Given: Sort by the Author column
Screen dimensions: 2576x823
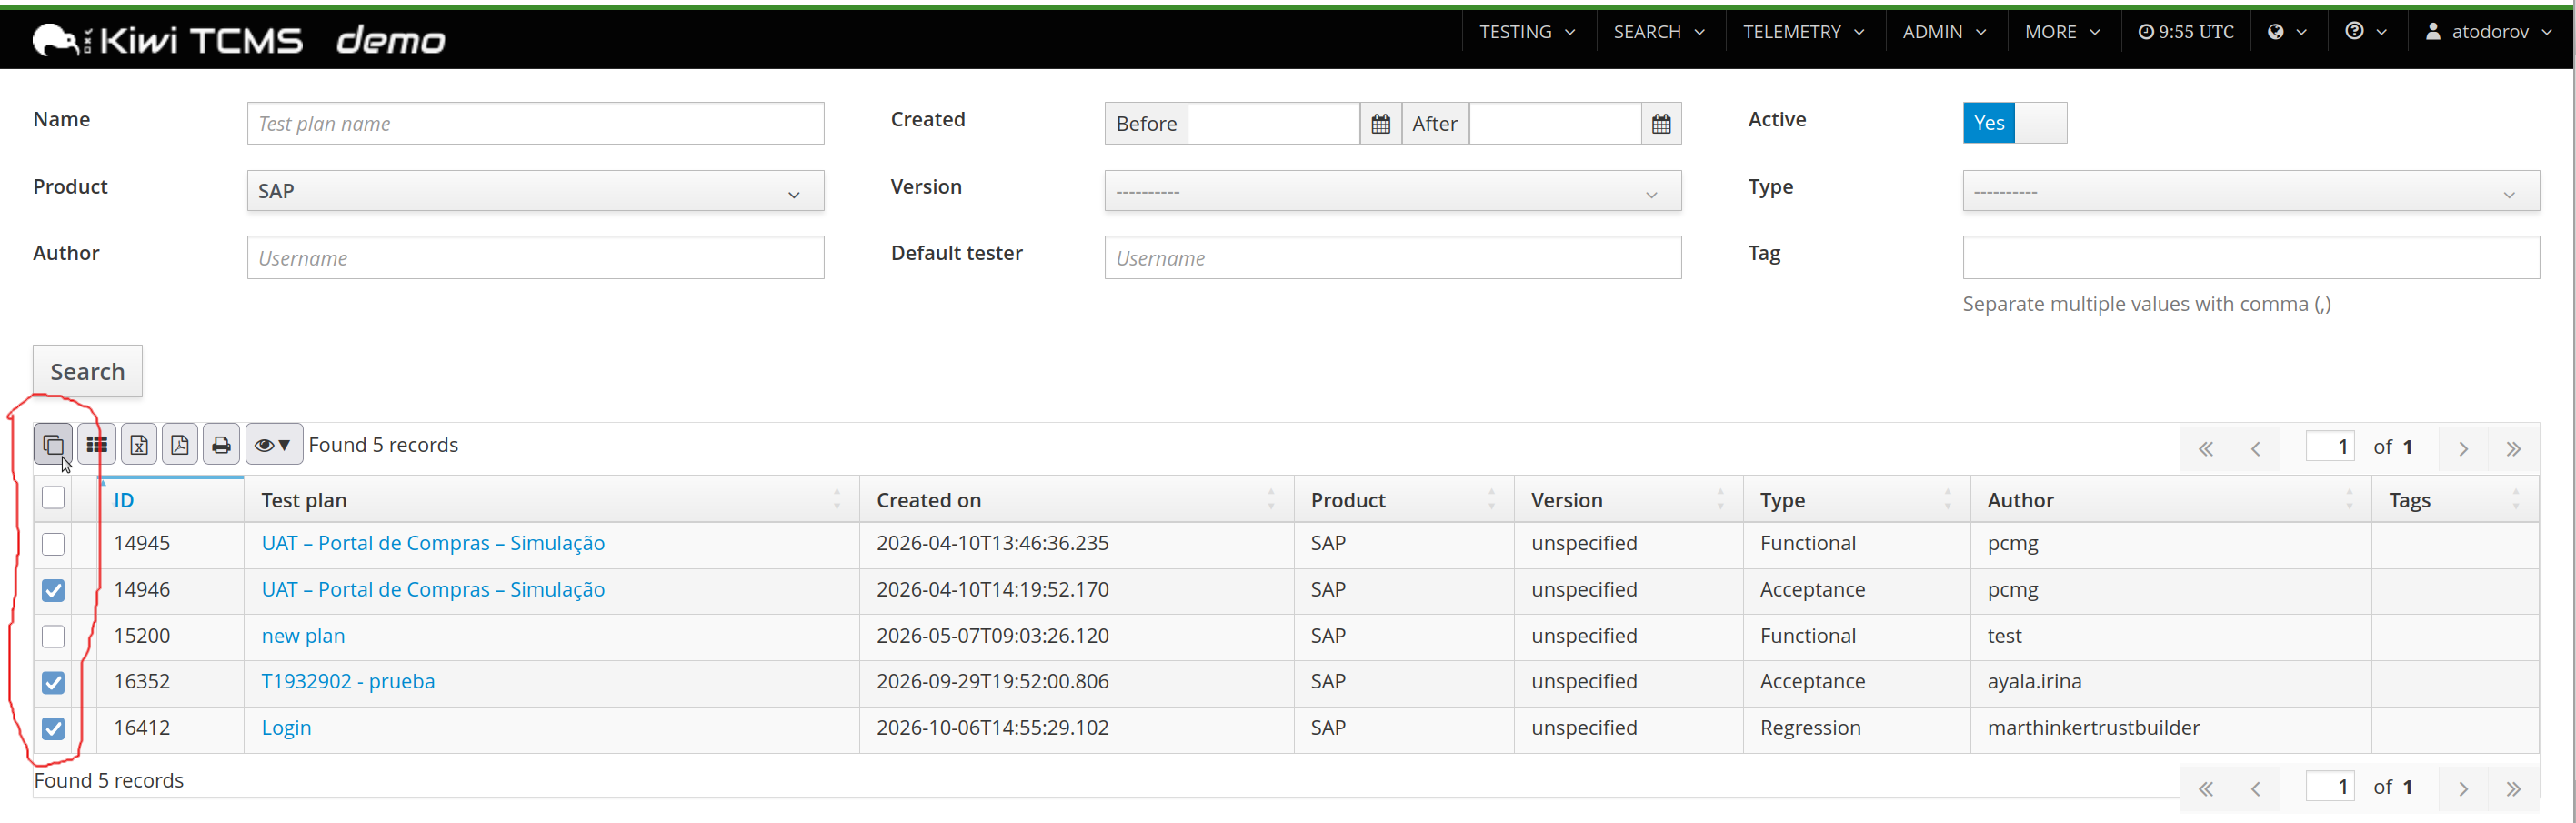Looking at the screenshot, I should tap(2170, 500).
